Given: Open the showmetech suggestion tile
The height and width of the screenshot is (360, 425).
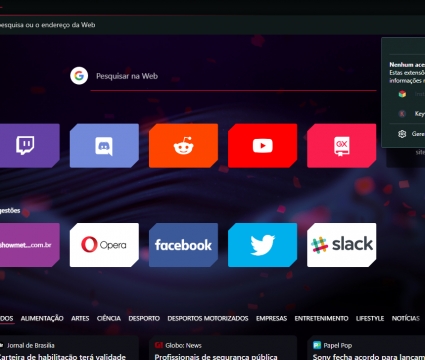Looking at the screenshot, I should point(29,245).
